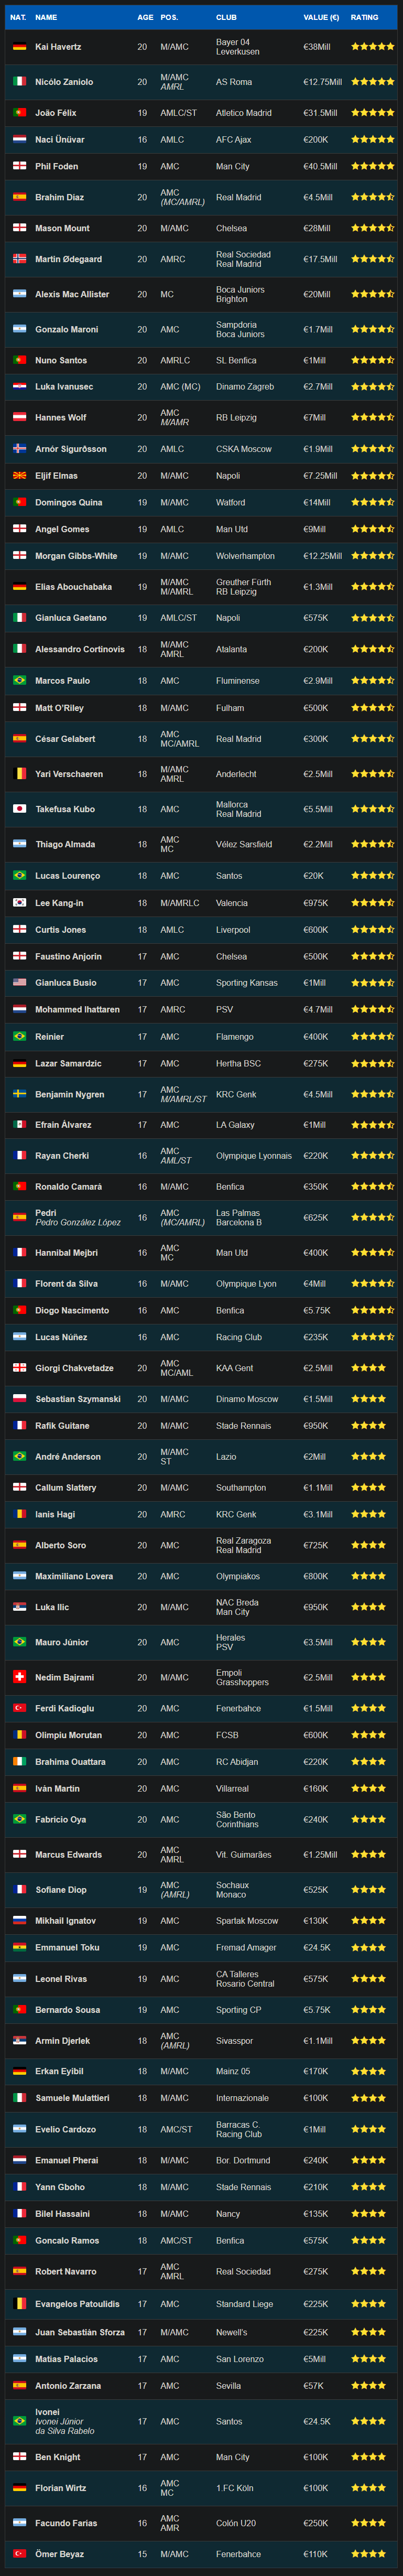Open Mason Mount's player page
This screenshot has height=2576, width=403.
tap(62, 228)
